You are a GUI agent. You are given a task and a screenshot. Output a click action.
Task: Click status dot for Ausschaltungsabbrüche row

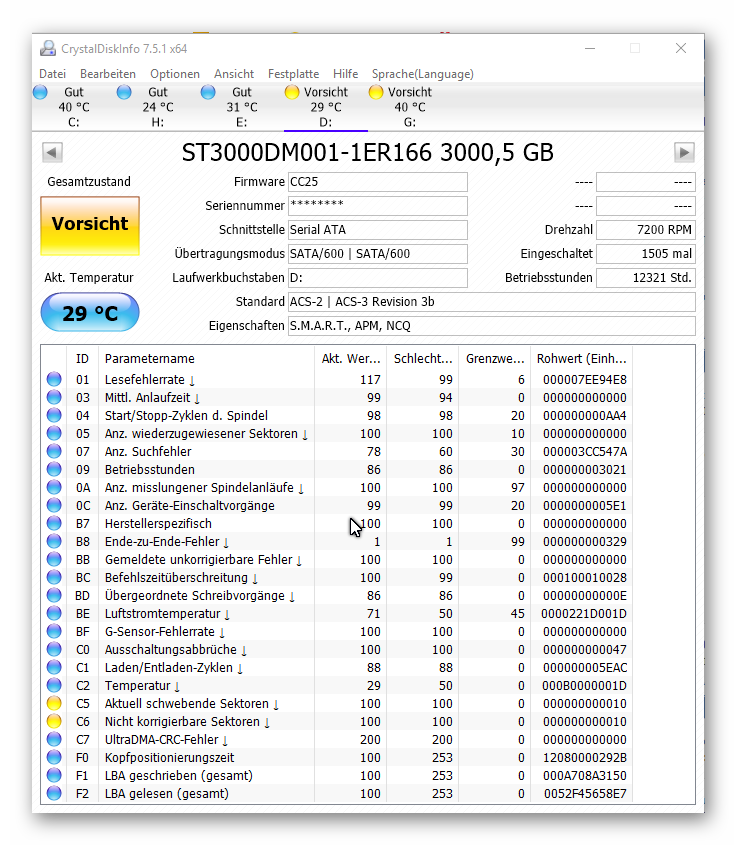tap(54, 649)
